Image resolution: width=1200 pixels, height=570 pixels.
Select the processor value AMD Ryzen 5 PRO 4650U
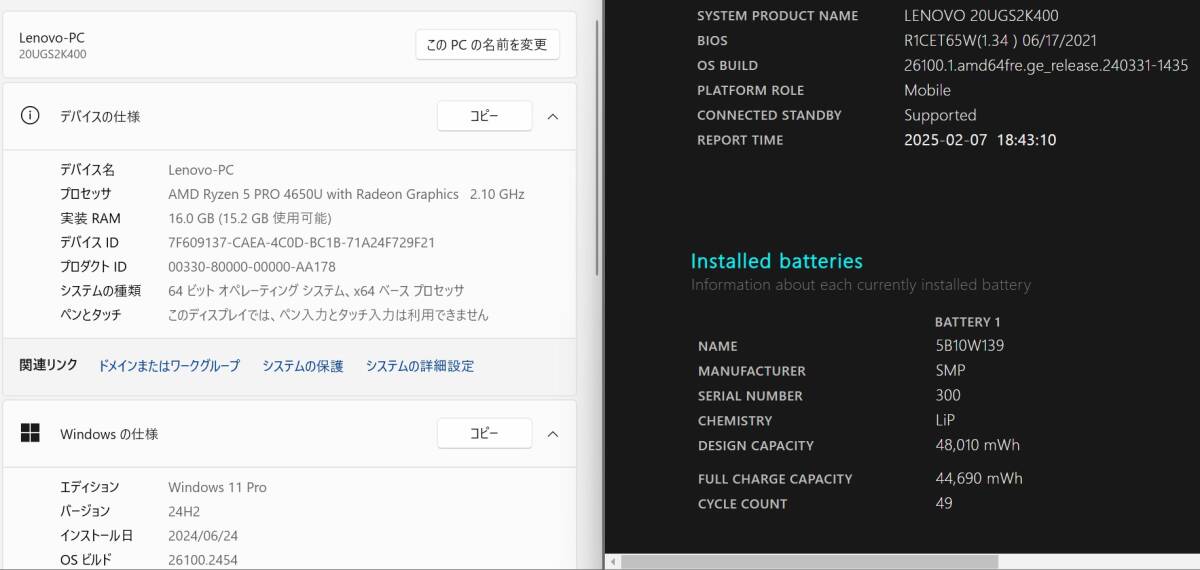346,194
